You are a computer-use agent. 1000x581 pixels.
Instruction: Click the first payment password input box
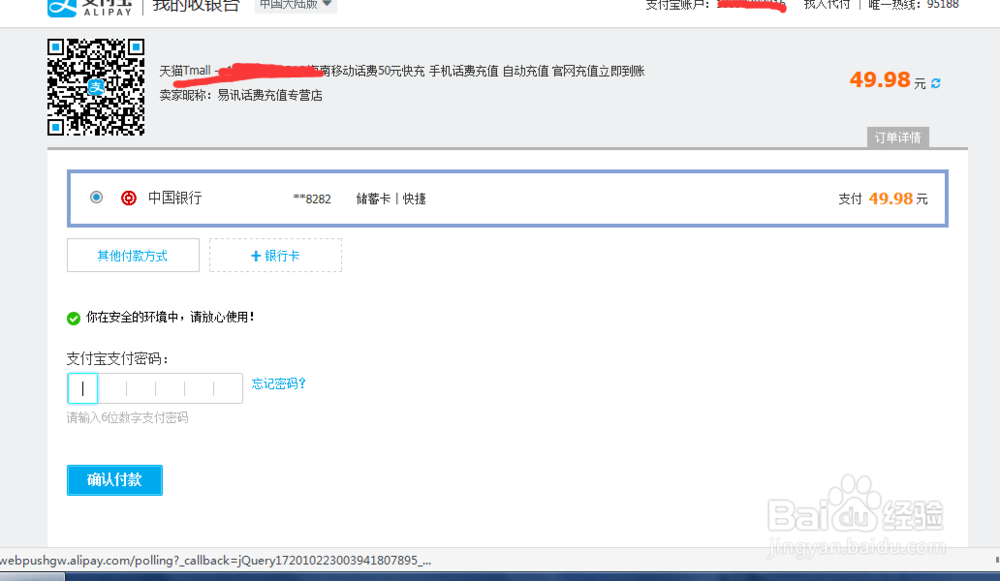point(82,387)
